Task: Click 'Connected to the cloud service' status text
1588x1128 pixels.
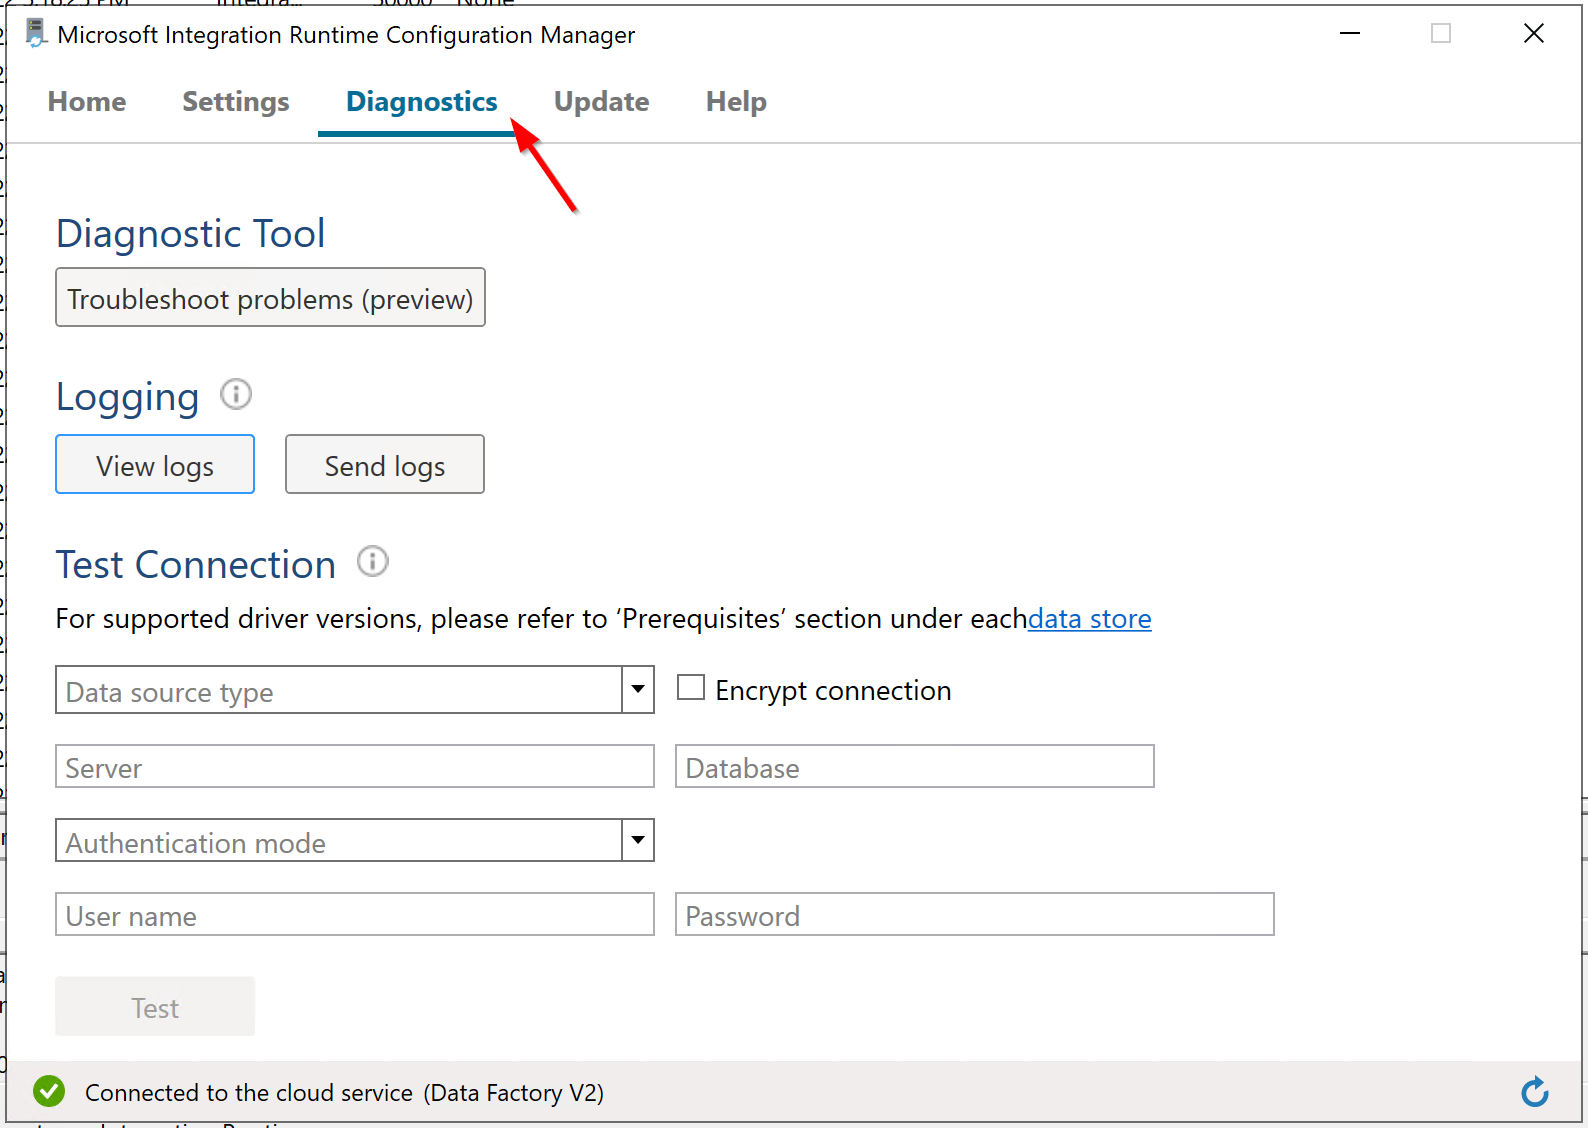Action: pyautogui.click(x=249, y=1093)
